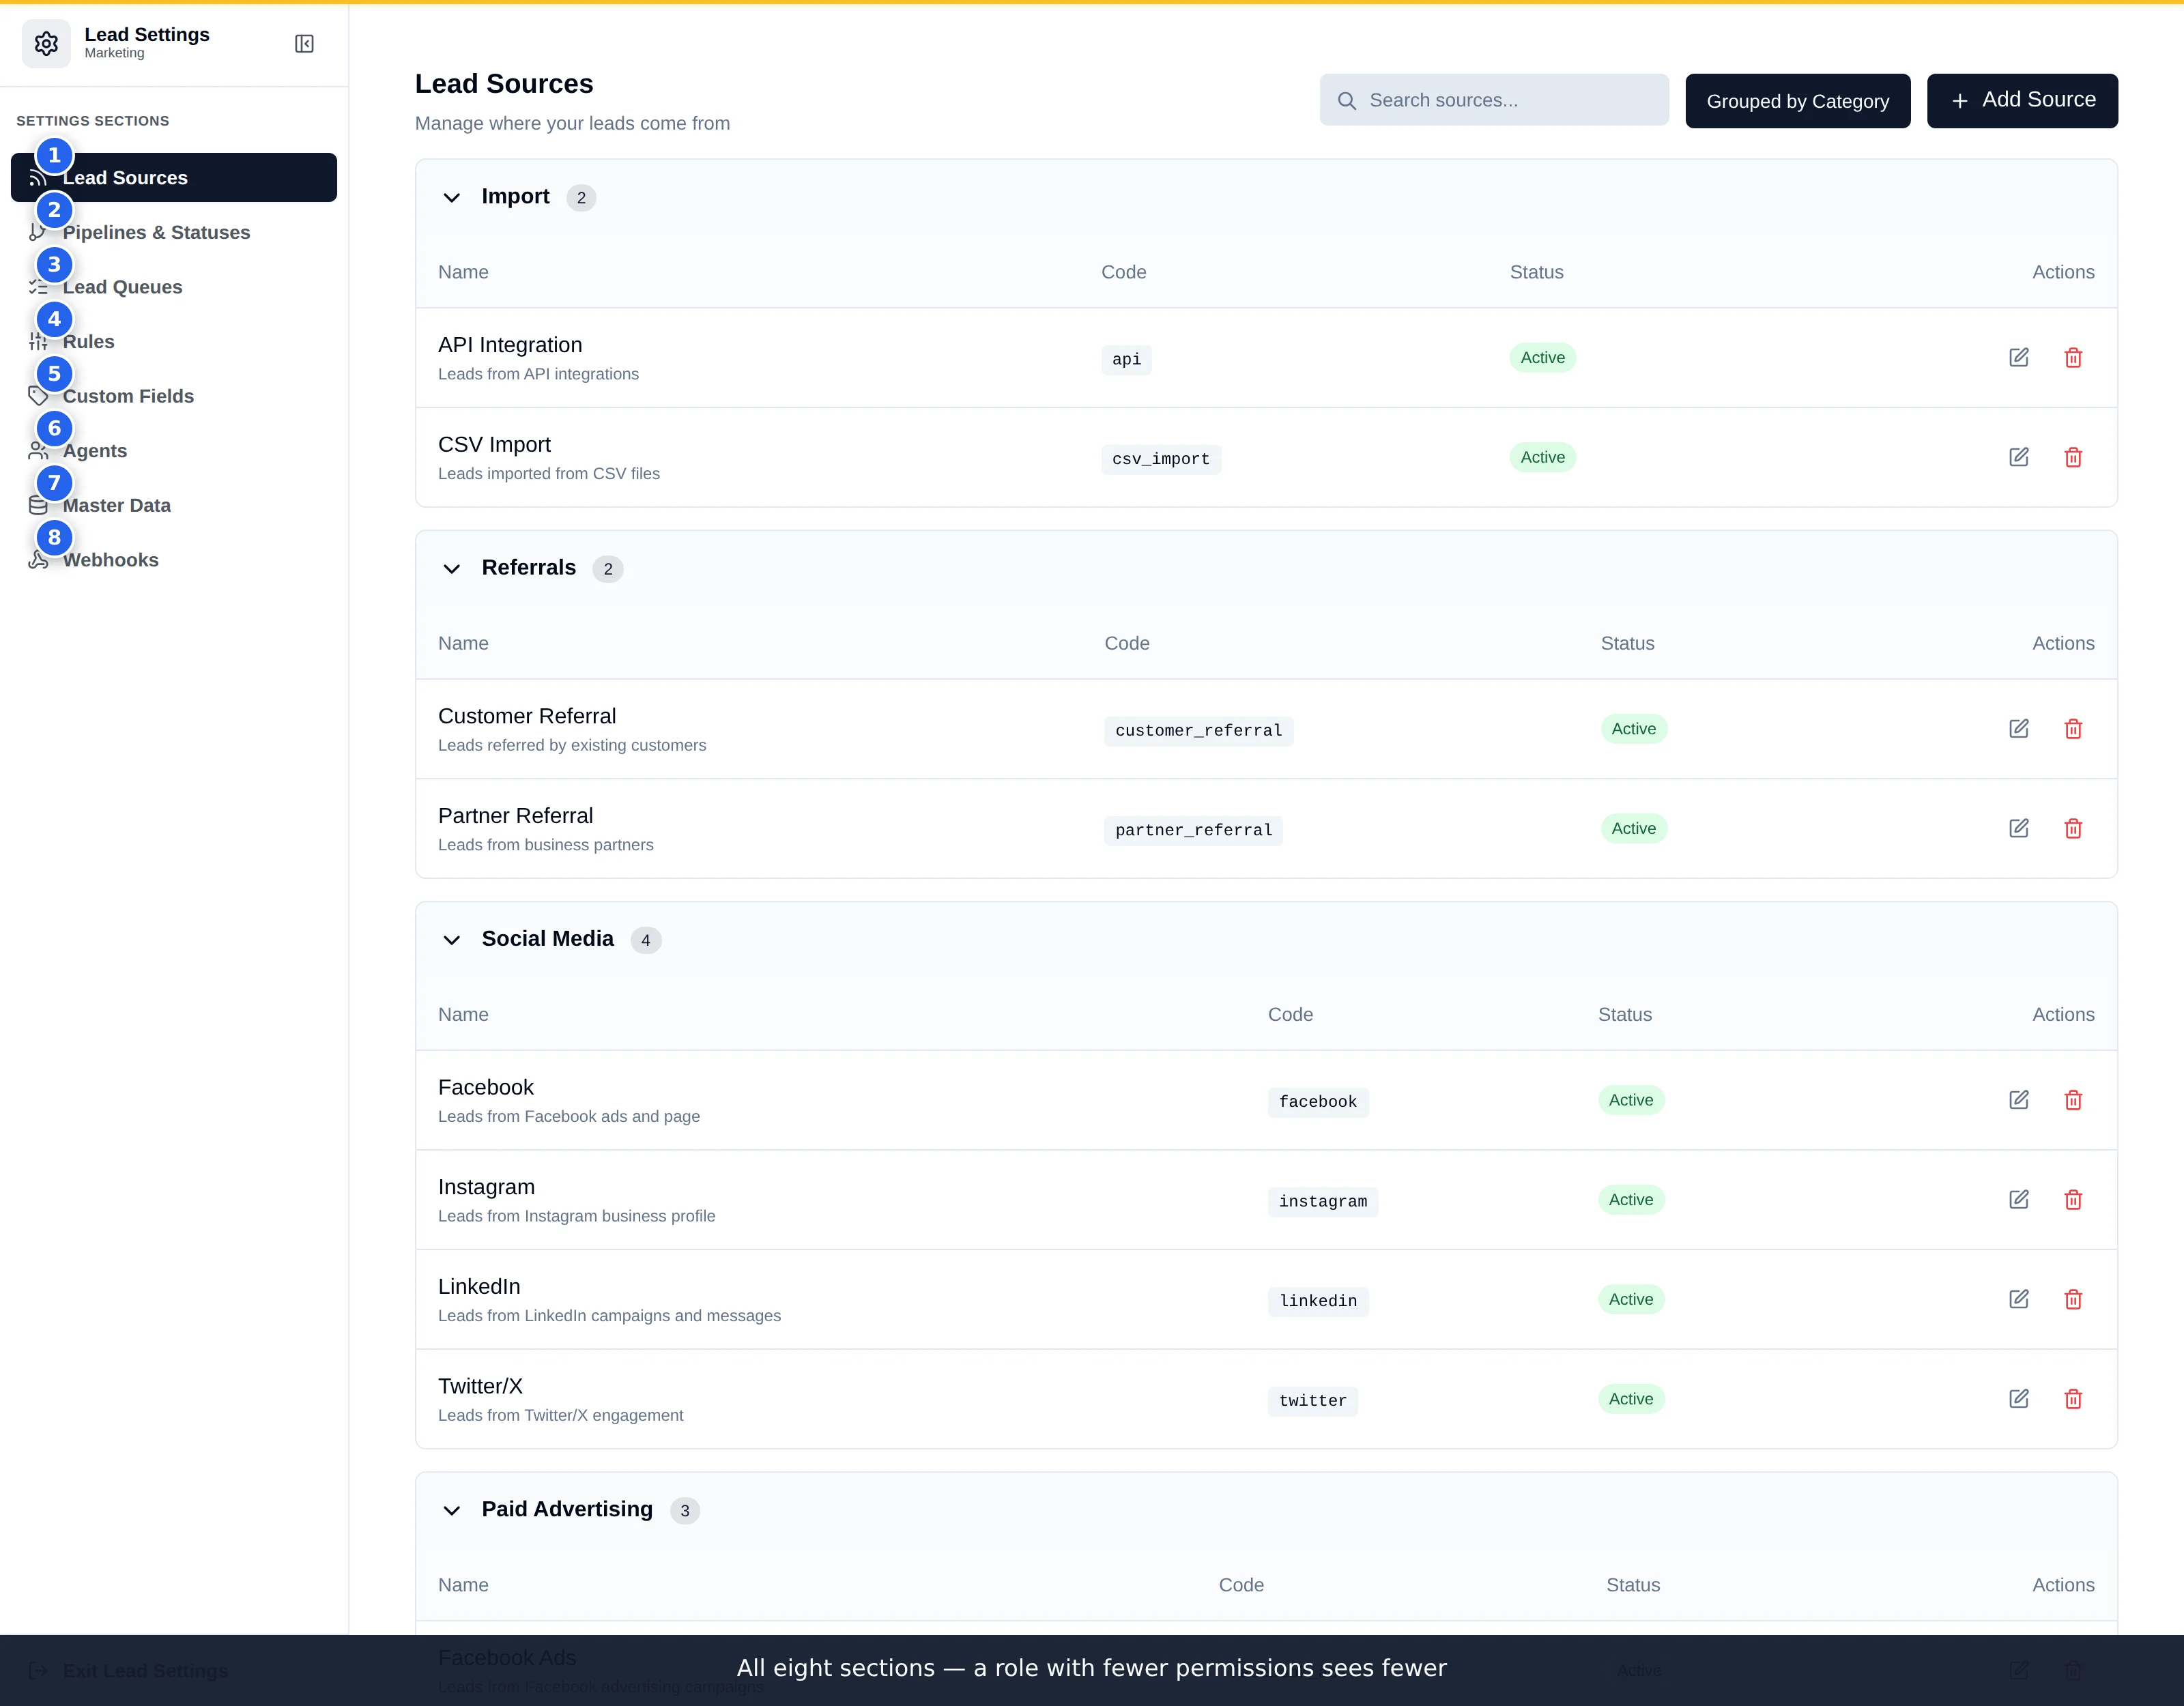Collapse the Import category

click(452, 198)
